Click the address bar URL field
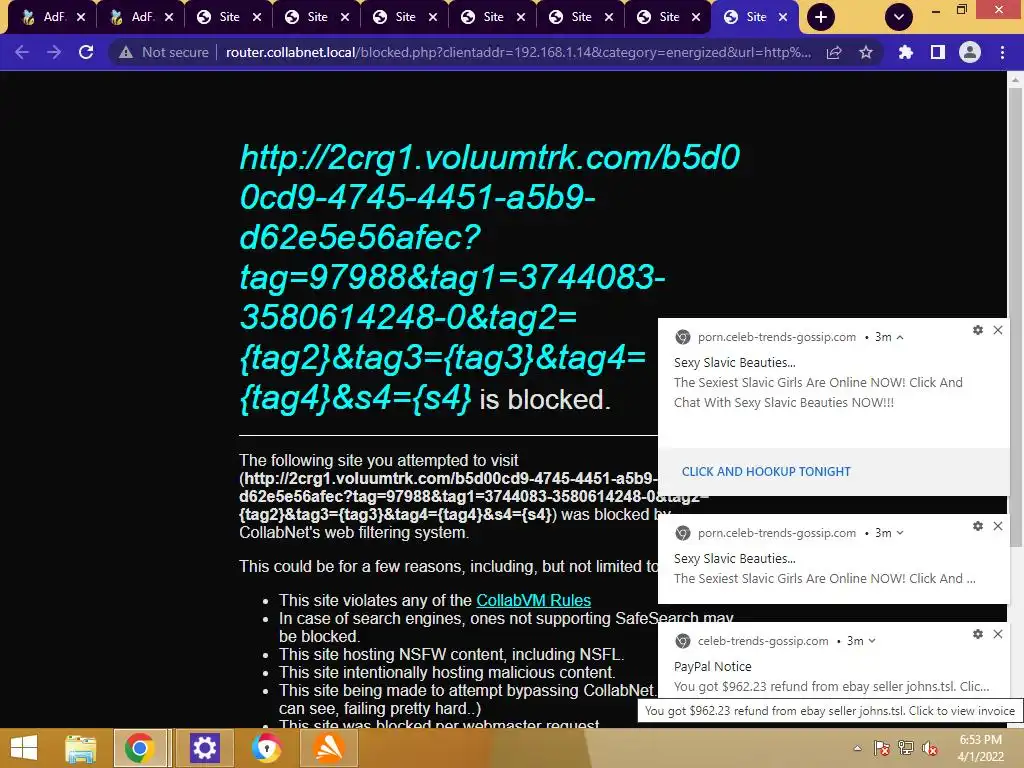 tap(519, 52)
